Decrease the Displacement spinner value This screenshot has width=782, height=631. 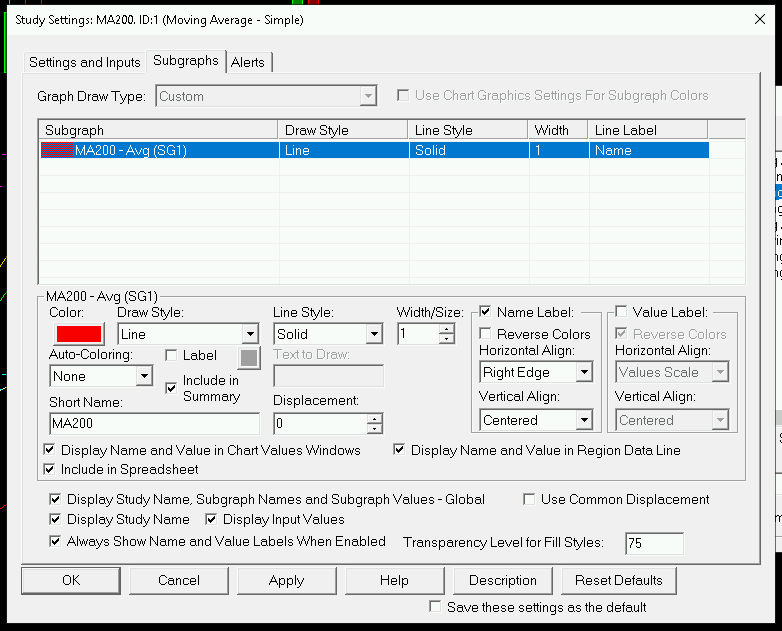pos(374,429)
